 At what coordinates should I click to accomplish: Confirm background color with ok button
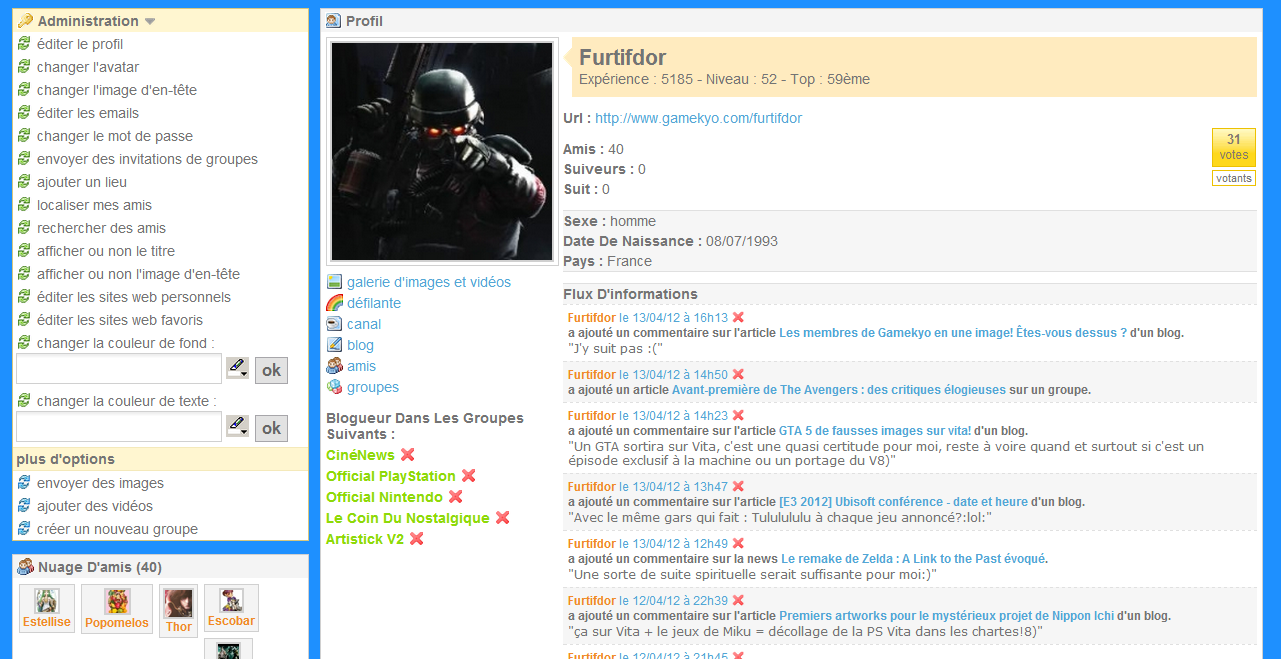click(x=271, y=370)
